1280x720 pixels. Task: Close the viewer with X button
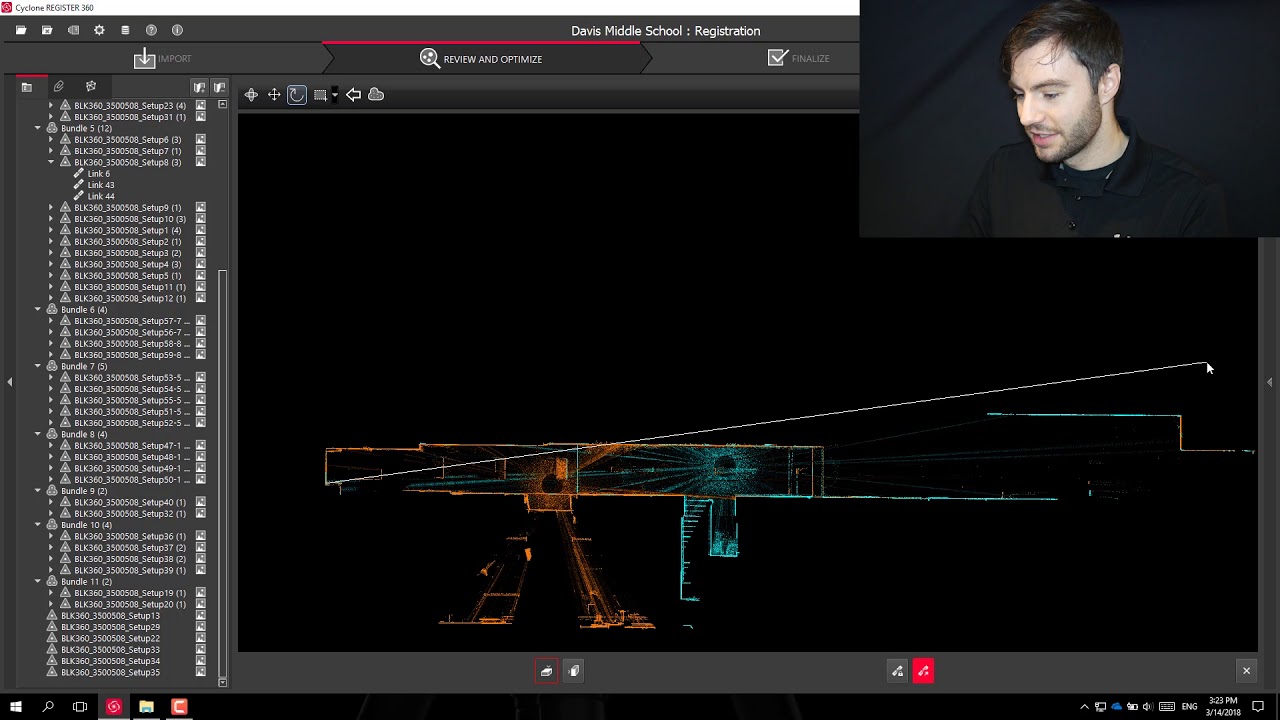coord(1246,671)
